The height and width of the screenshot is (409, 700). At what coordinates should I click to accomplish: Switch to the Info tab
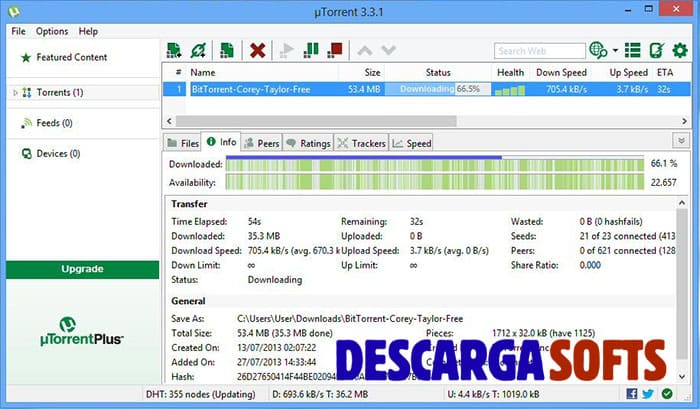(221, 142)
